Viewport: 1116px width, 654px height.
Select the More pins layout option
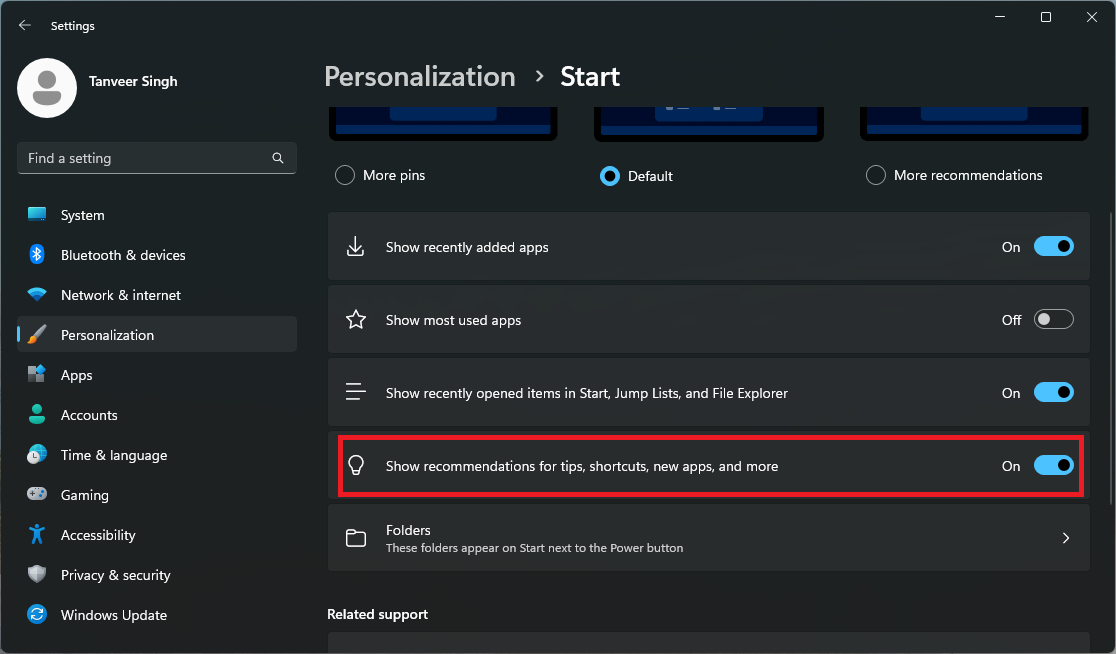(x=344, y=174)
